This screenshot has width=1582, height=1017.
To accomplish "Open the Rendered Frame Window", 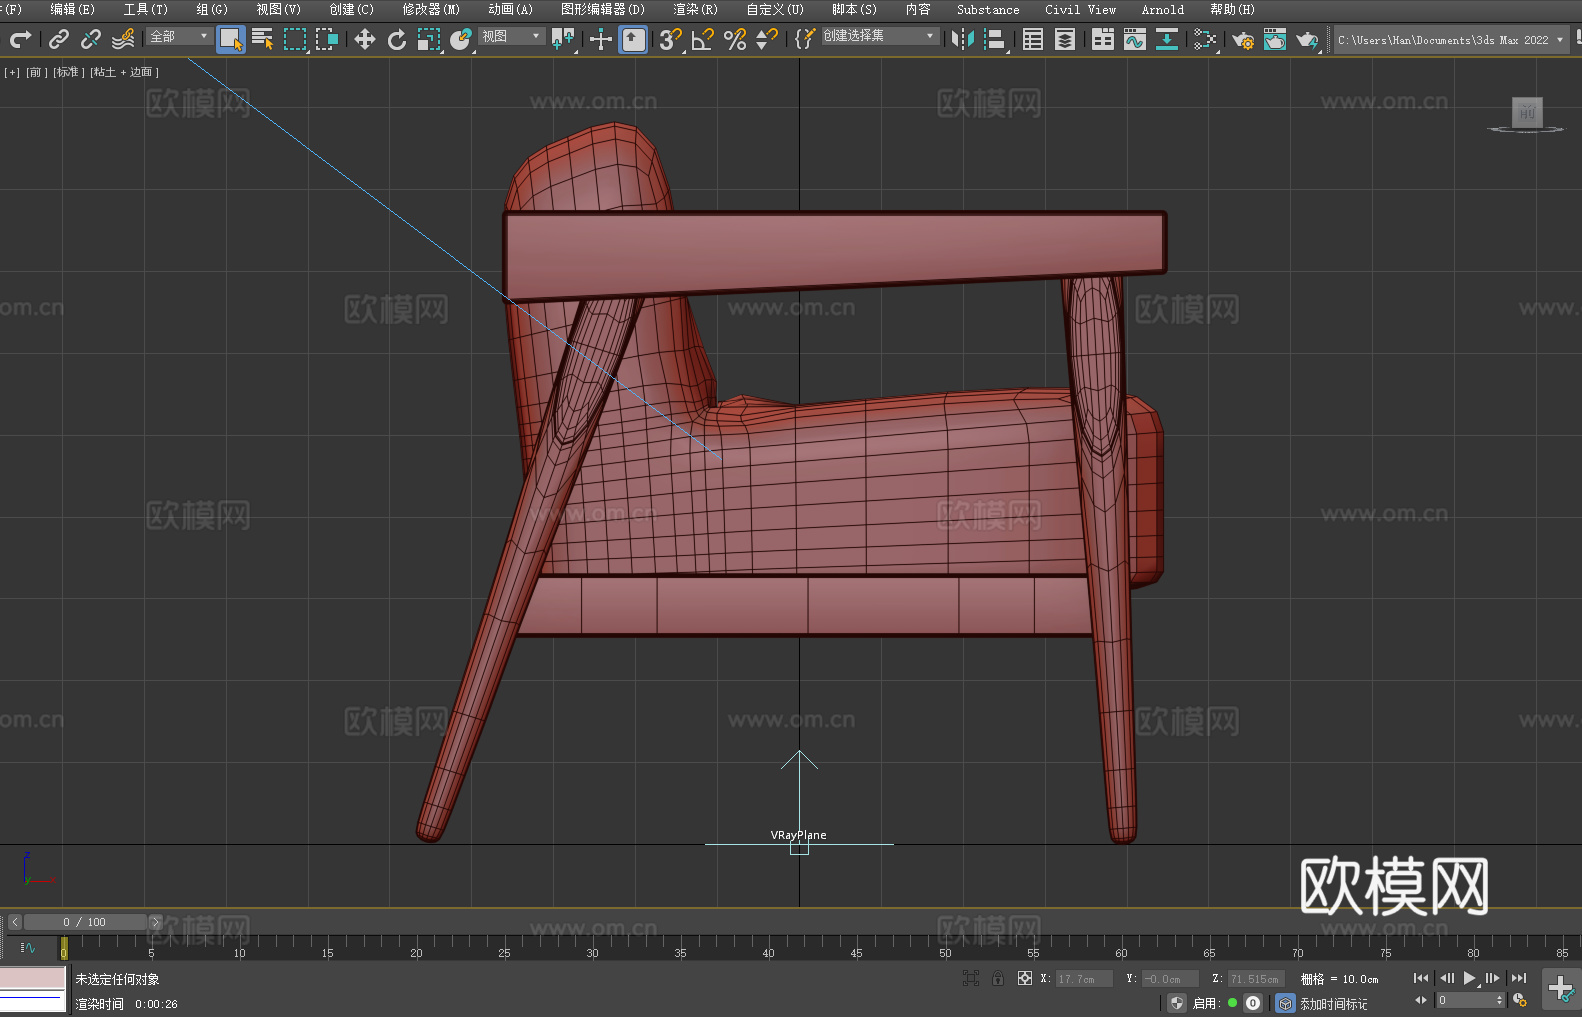I will click(x=1275, y=39).
